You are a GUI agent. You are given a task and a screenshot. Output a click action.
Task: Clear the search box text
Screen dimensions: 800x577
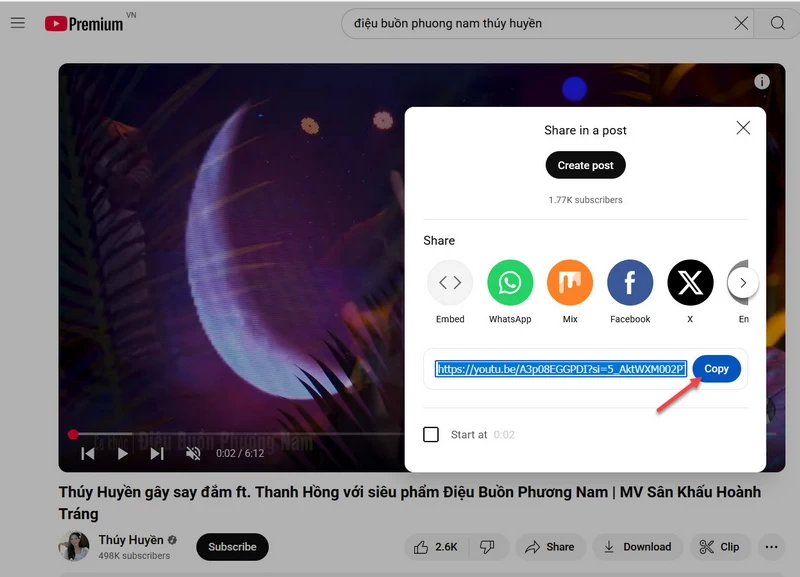[x=741, y=23]
